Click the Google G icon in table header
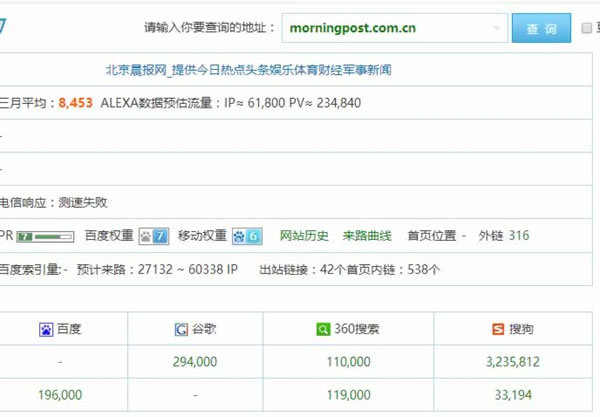Screen dimensions: 600x417 click(x=181, y=329)
